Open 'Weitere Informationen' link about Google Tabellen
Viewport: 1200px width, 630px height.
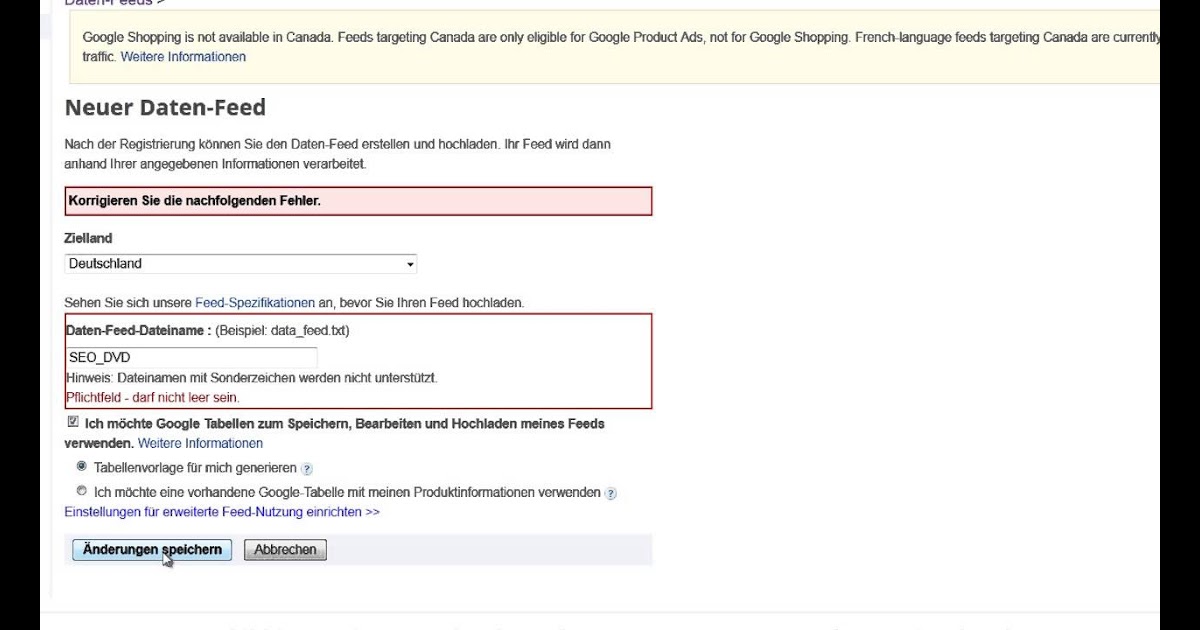click(x=200, y=443)
